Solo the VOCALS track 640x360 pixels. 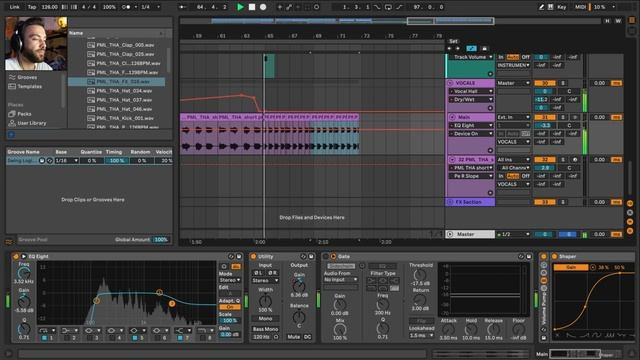563,83
